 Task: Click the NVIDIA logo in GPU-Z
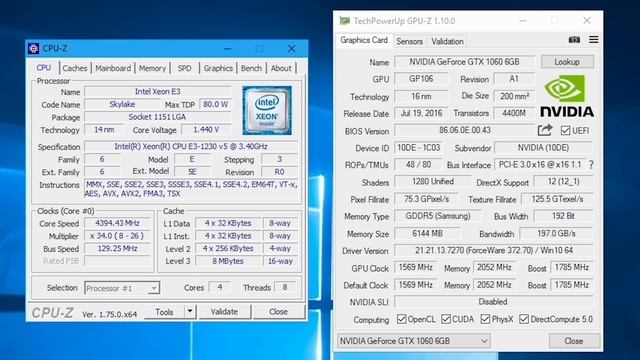tap(567, 96)
